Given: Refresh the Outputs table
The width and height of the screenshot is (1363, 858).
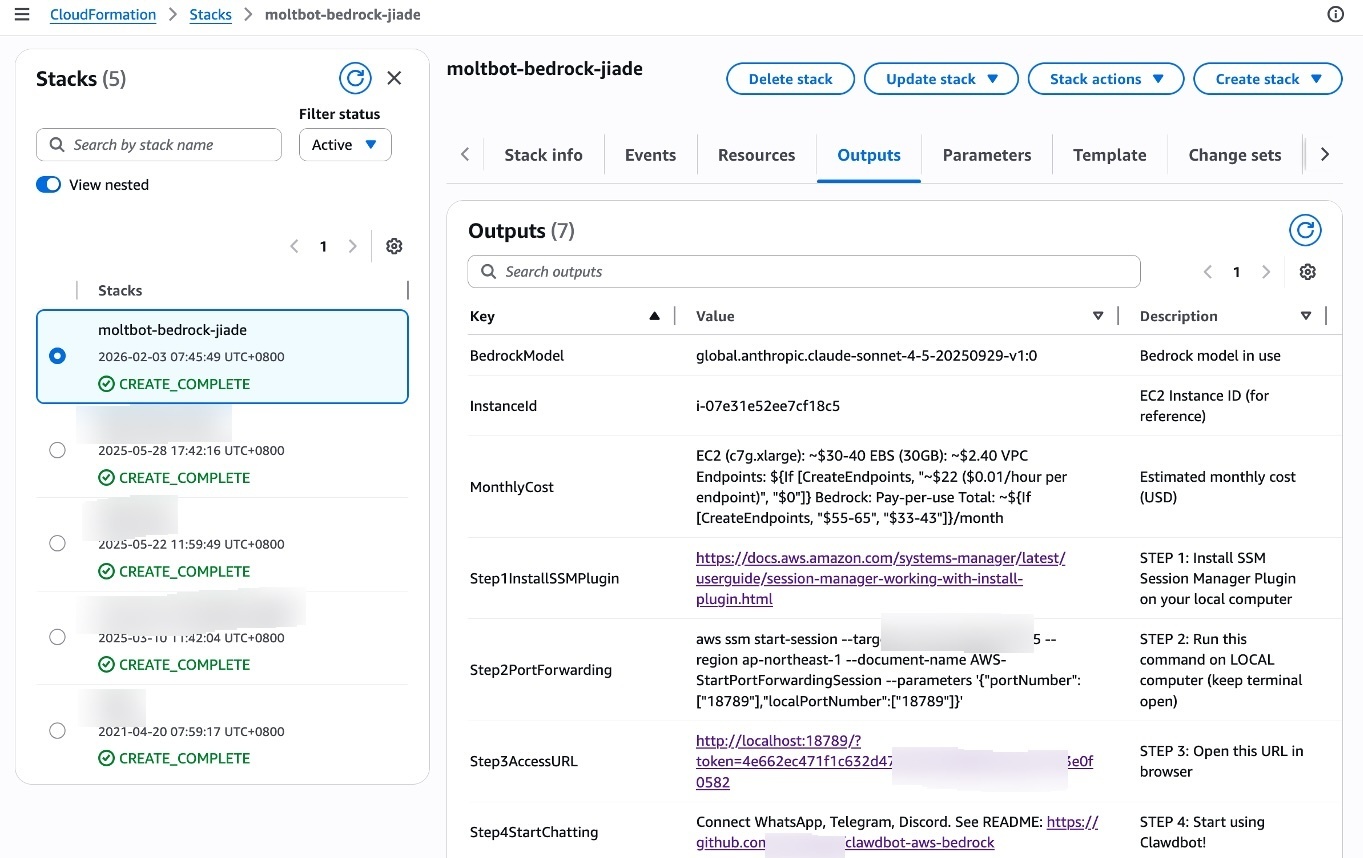Looking at the screenshot, I should pyautogui.click(x=1305, y=231).
